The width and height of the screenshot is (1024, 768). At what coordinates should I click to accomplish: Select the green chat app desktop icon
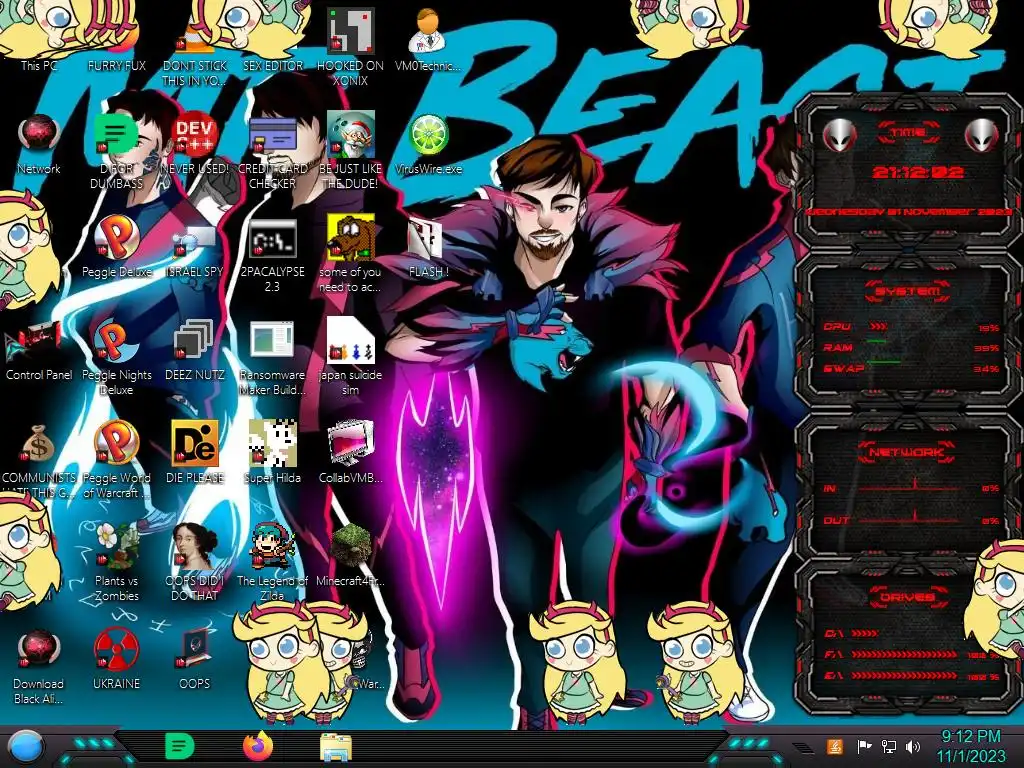click(116, 150)
